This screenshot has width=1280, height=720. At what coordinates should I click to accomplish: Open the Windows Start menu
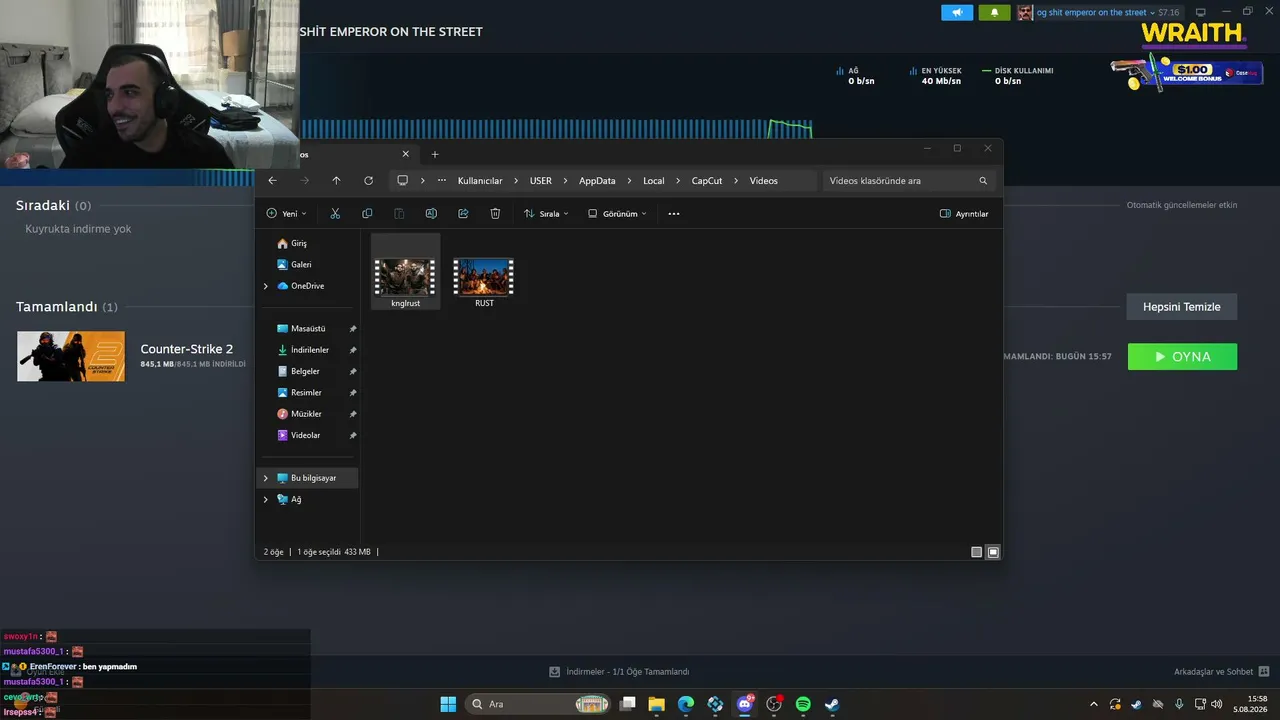pyautogui.click(x=448, y=704)
